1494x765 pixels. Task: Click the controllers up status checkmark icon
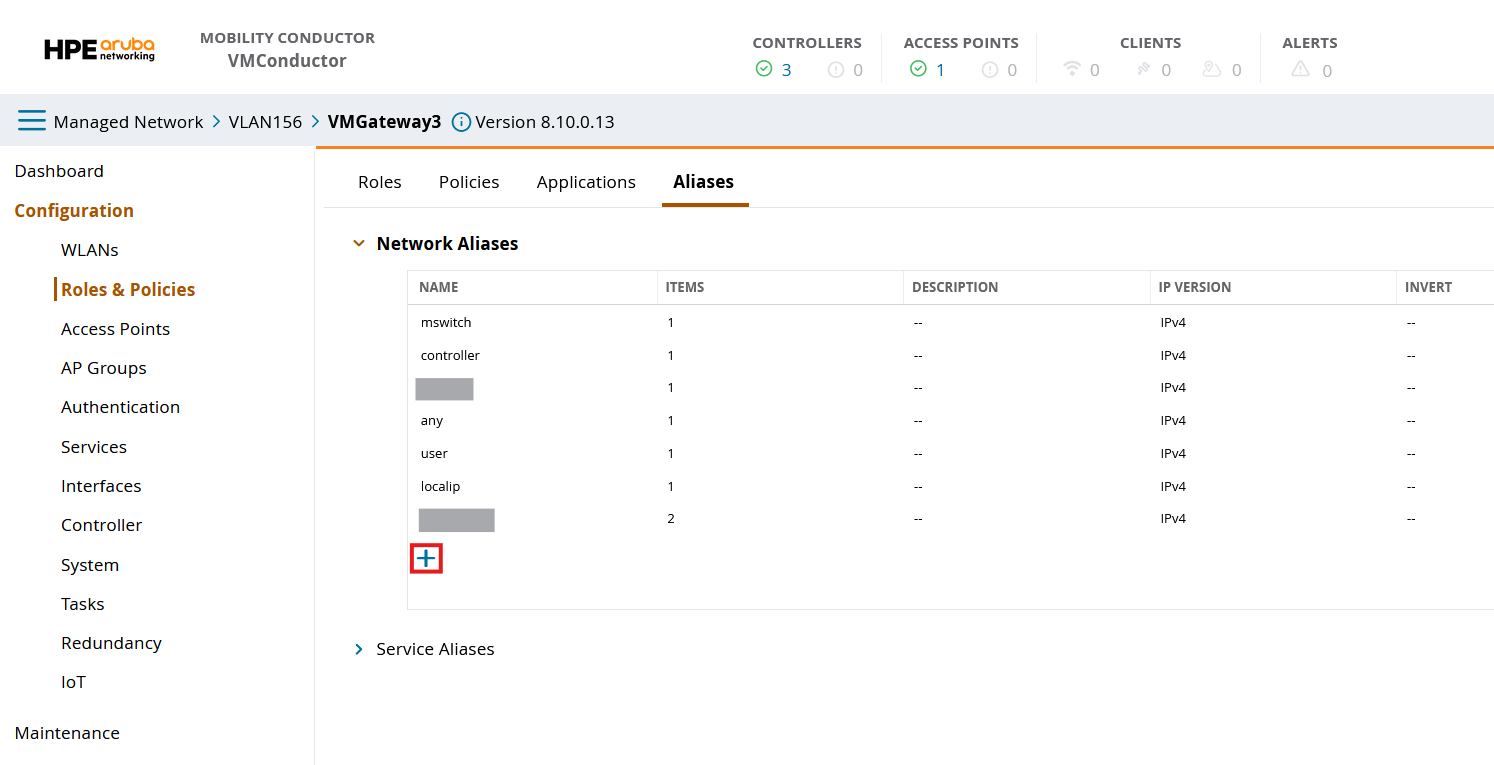[x=764, y=69]
